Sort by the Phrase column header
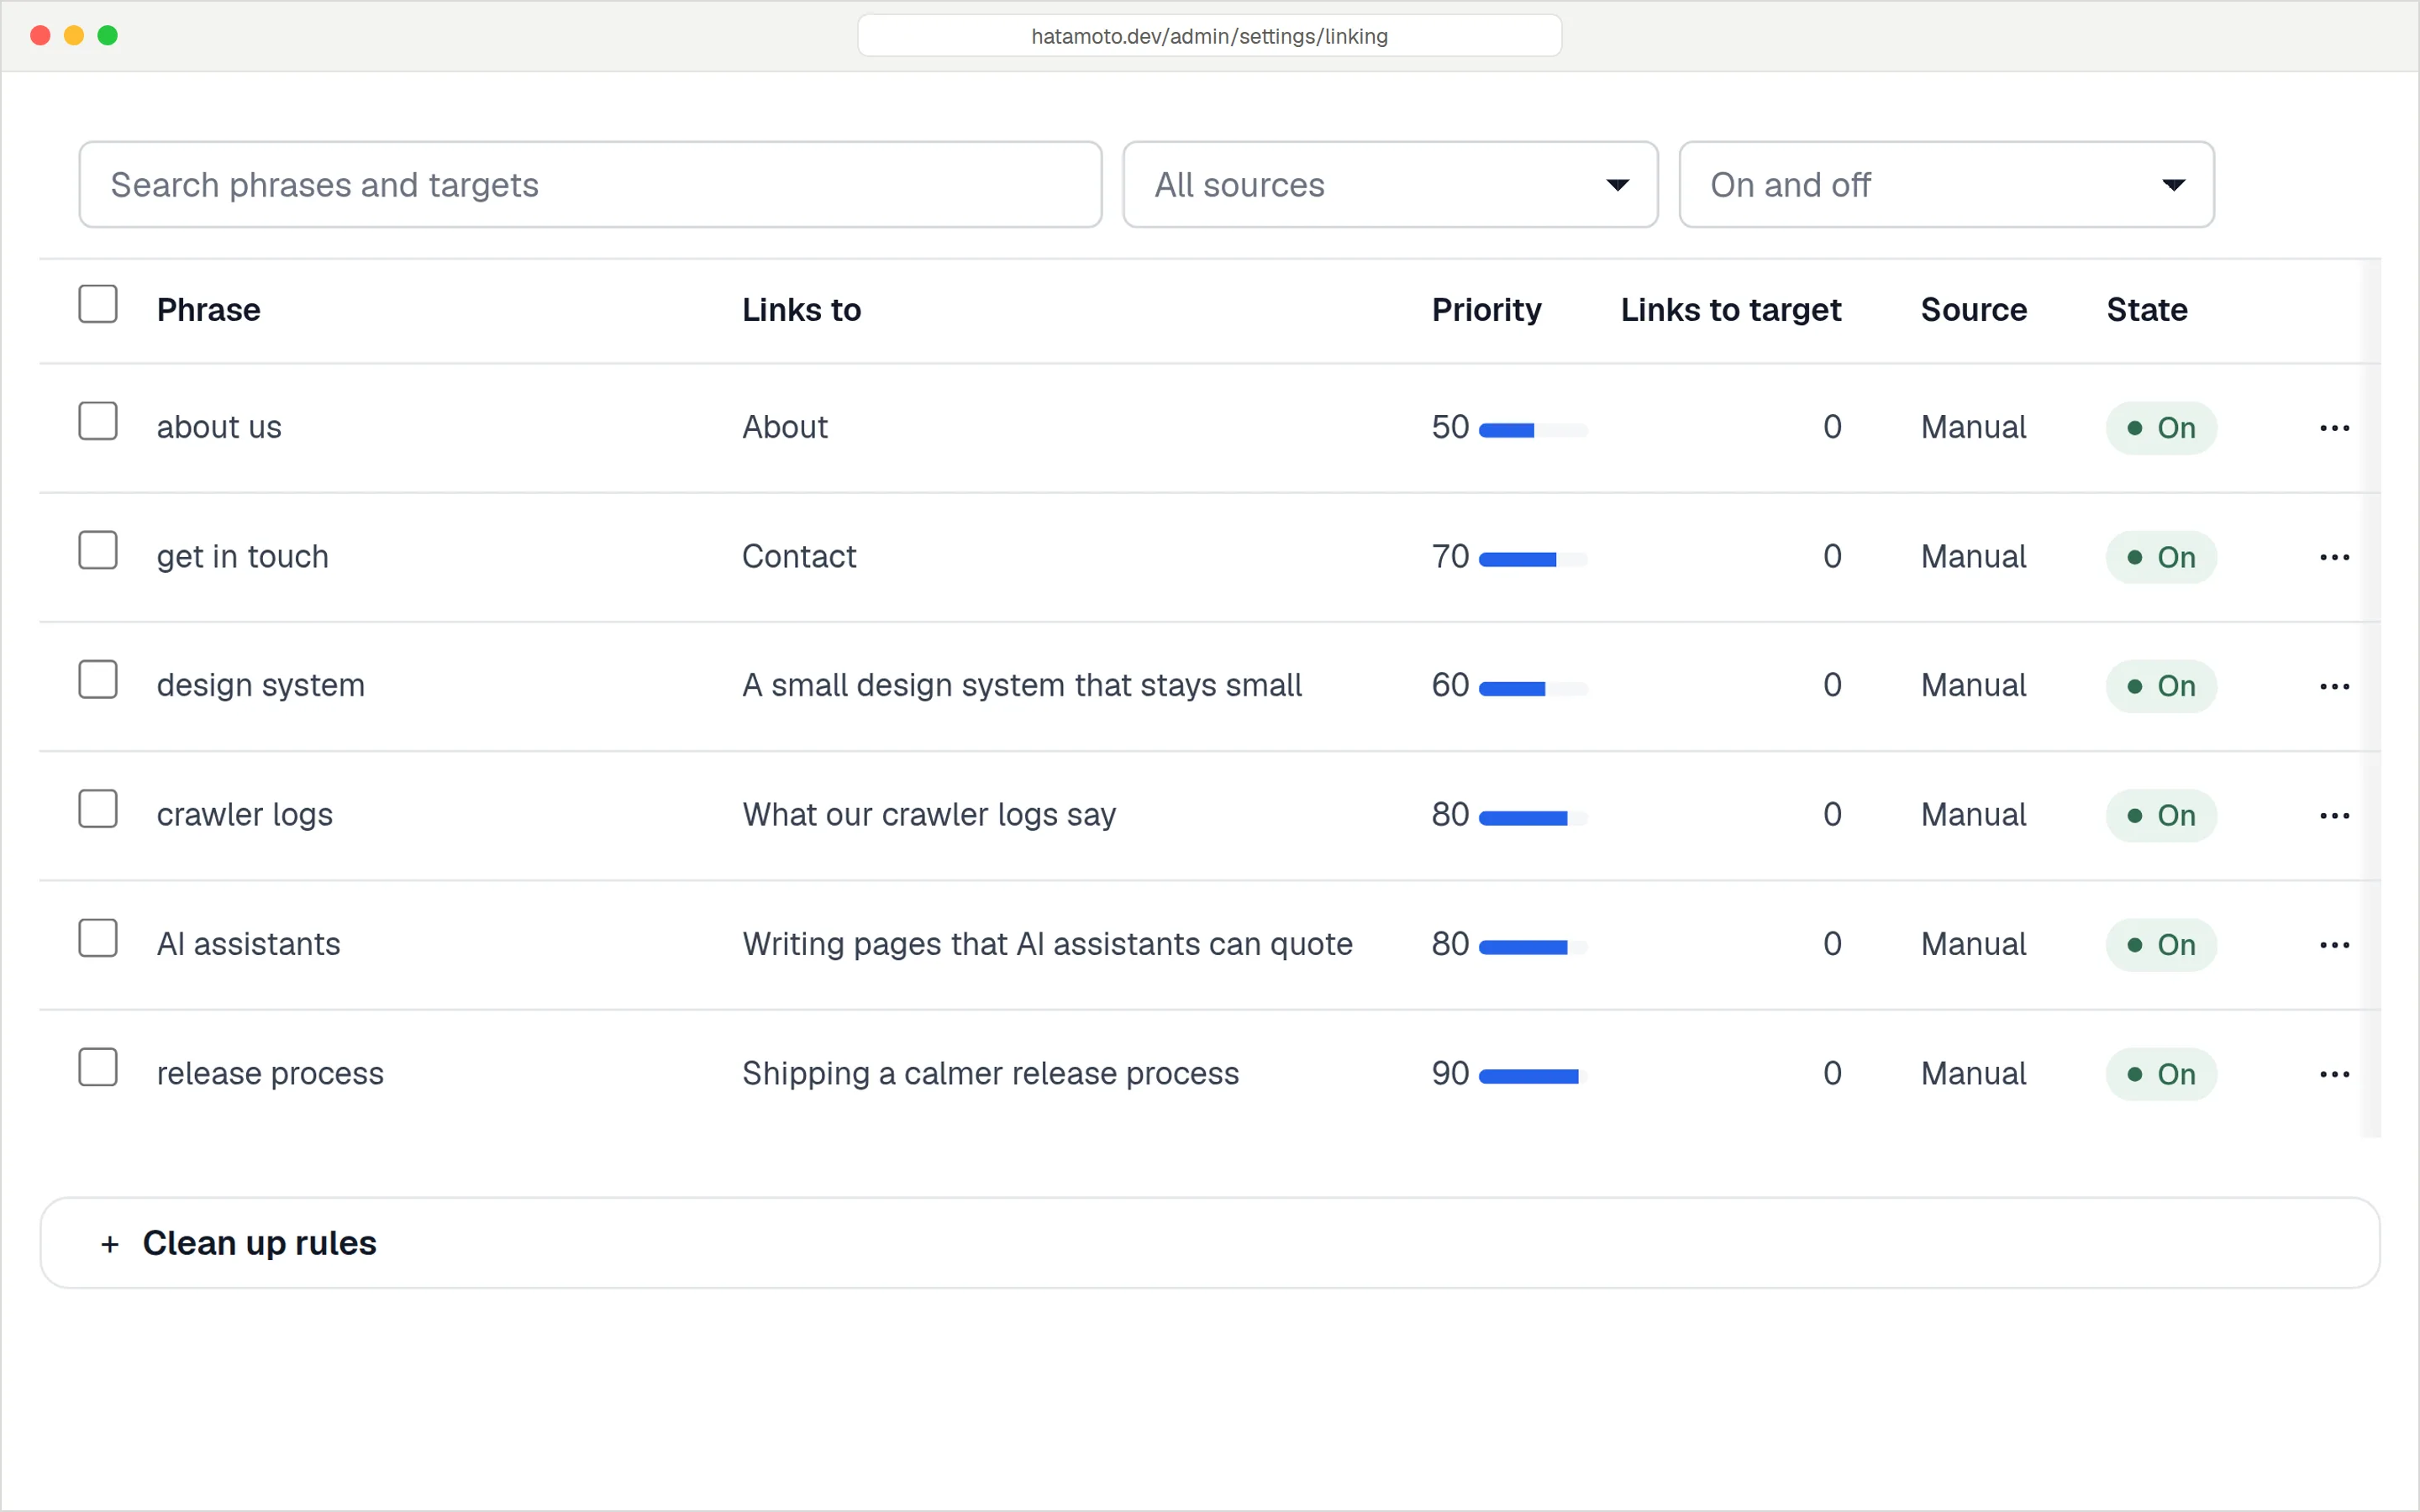The image size is (2420, 1512). [x=208, y=310]
